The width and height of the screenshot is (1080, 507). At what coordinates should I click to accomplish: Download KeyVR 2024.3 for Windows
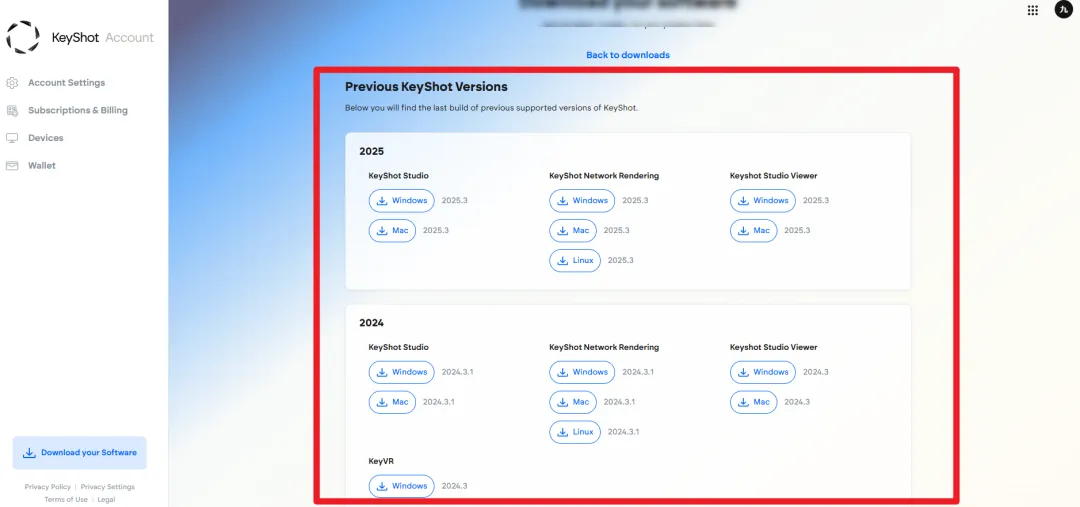coord(402,486)
